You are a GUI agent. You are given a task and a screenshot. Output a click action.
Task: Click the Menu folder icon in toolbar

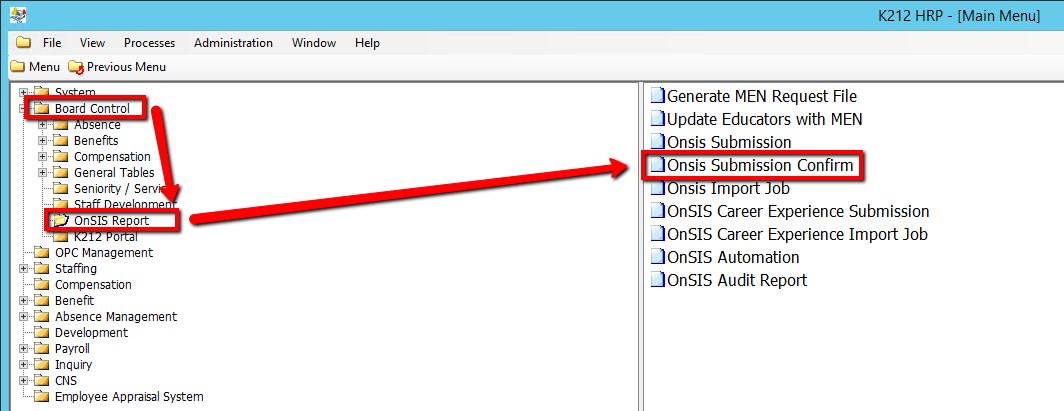[17, 67]
